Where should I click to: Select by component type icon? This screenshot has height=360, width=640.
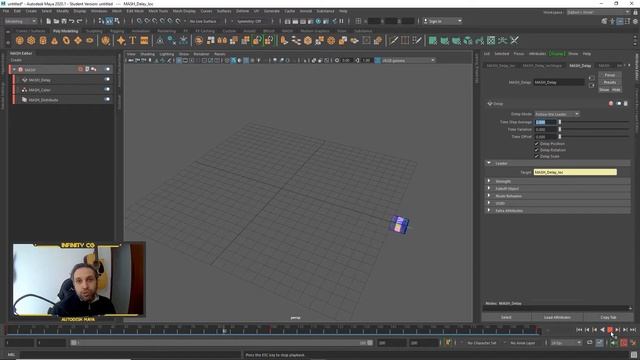point(117,21)
